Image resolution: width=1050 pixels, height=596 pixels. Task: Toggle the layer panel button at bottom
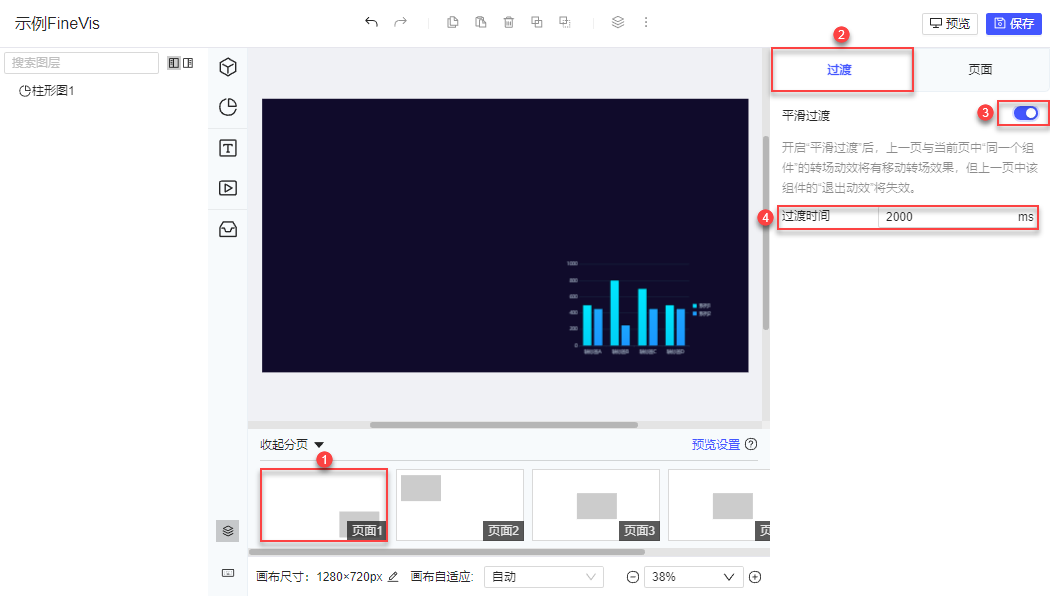(x=228, y=531)
